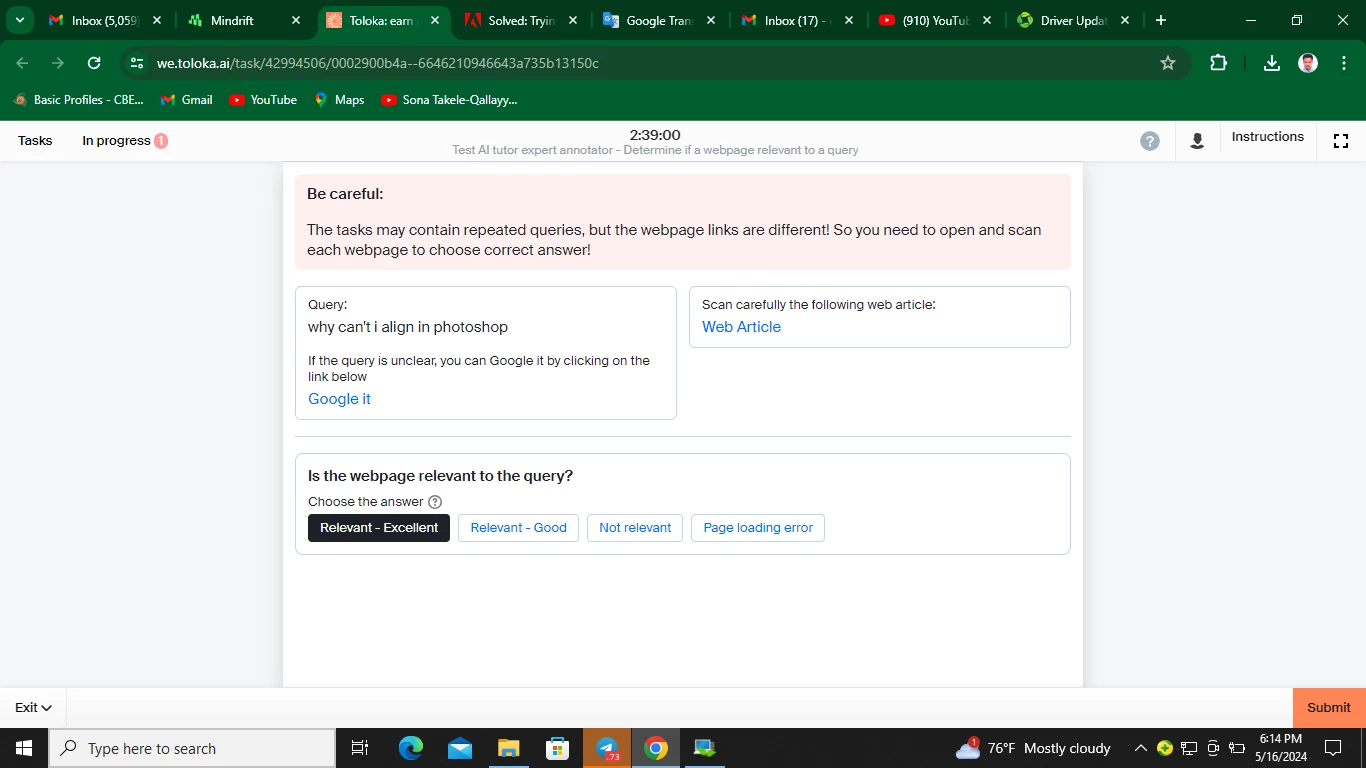Select the Page loading error answer

(758, 528)
